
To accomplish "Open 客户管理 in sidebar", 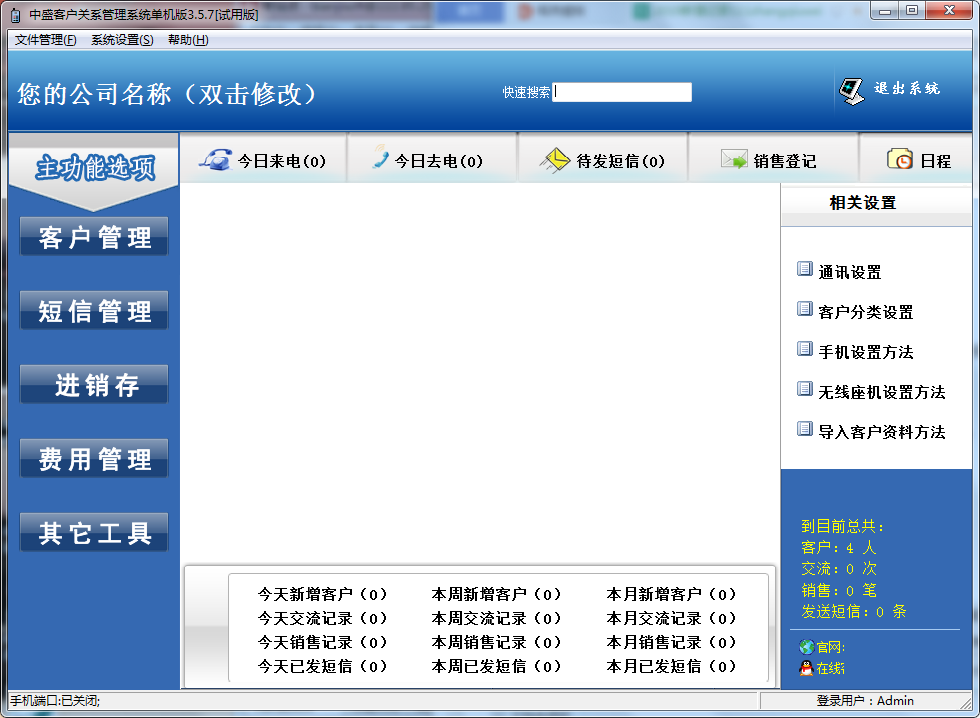I will [94, 237].
